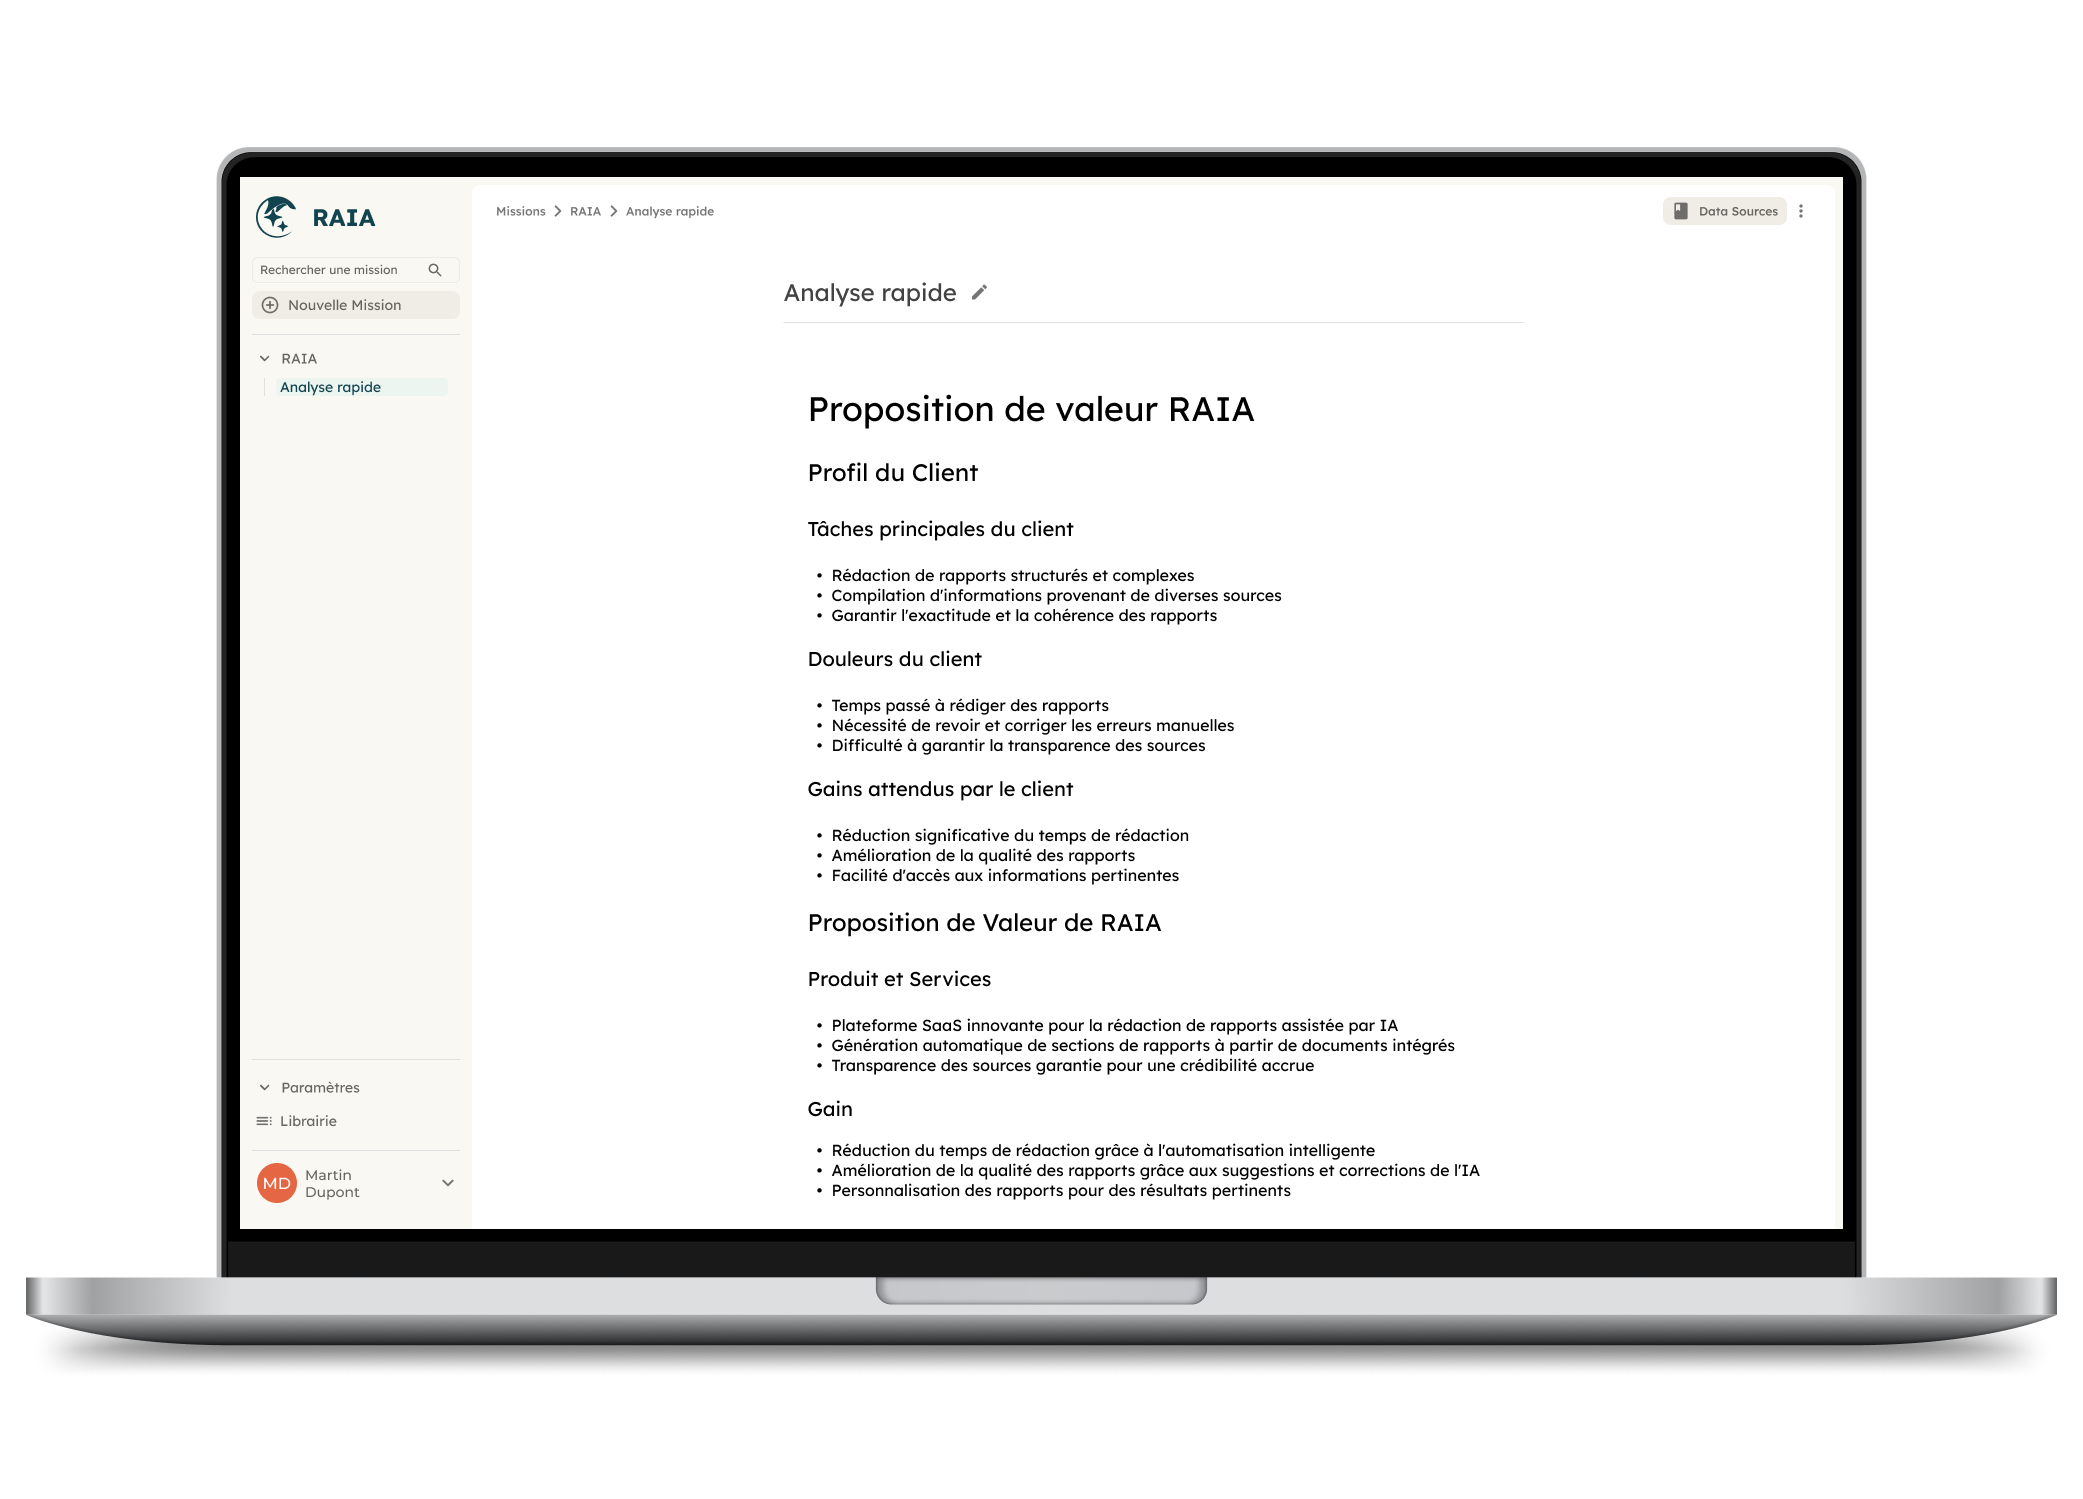Focus the Rechercher une mission field

(329, 270)
